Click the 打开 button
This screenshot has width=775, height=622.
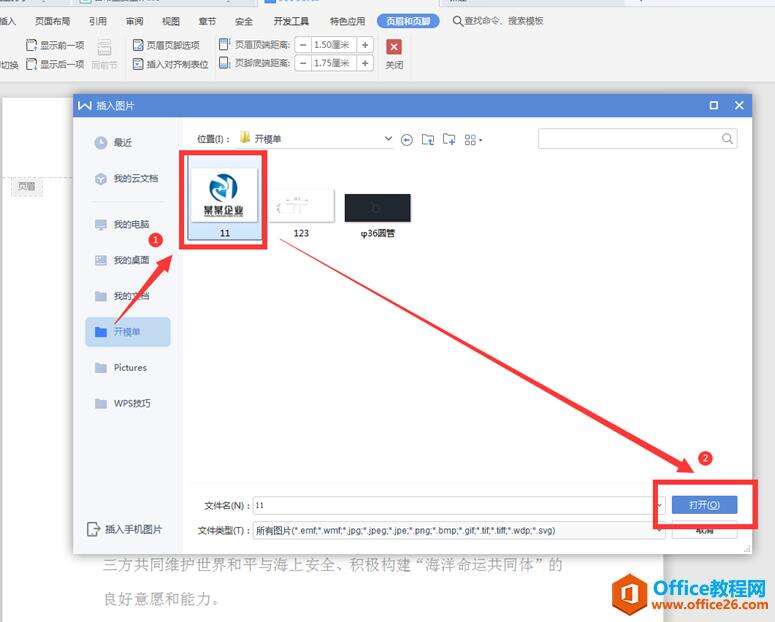pos(704,505)
